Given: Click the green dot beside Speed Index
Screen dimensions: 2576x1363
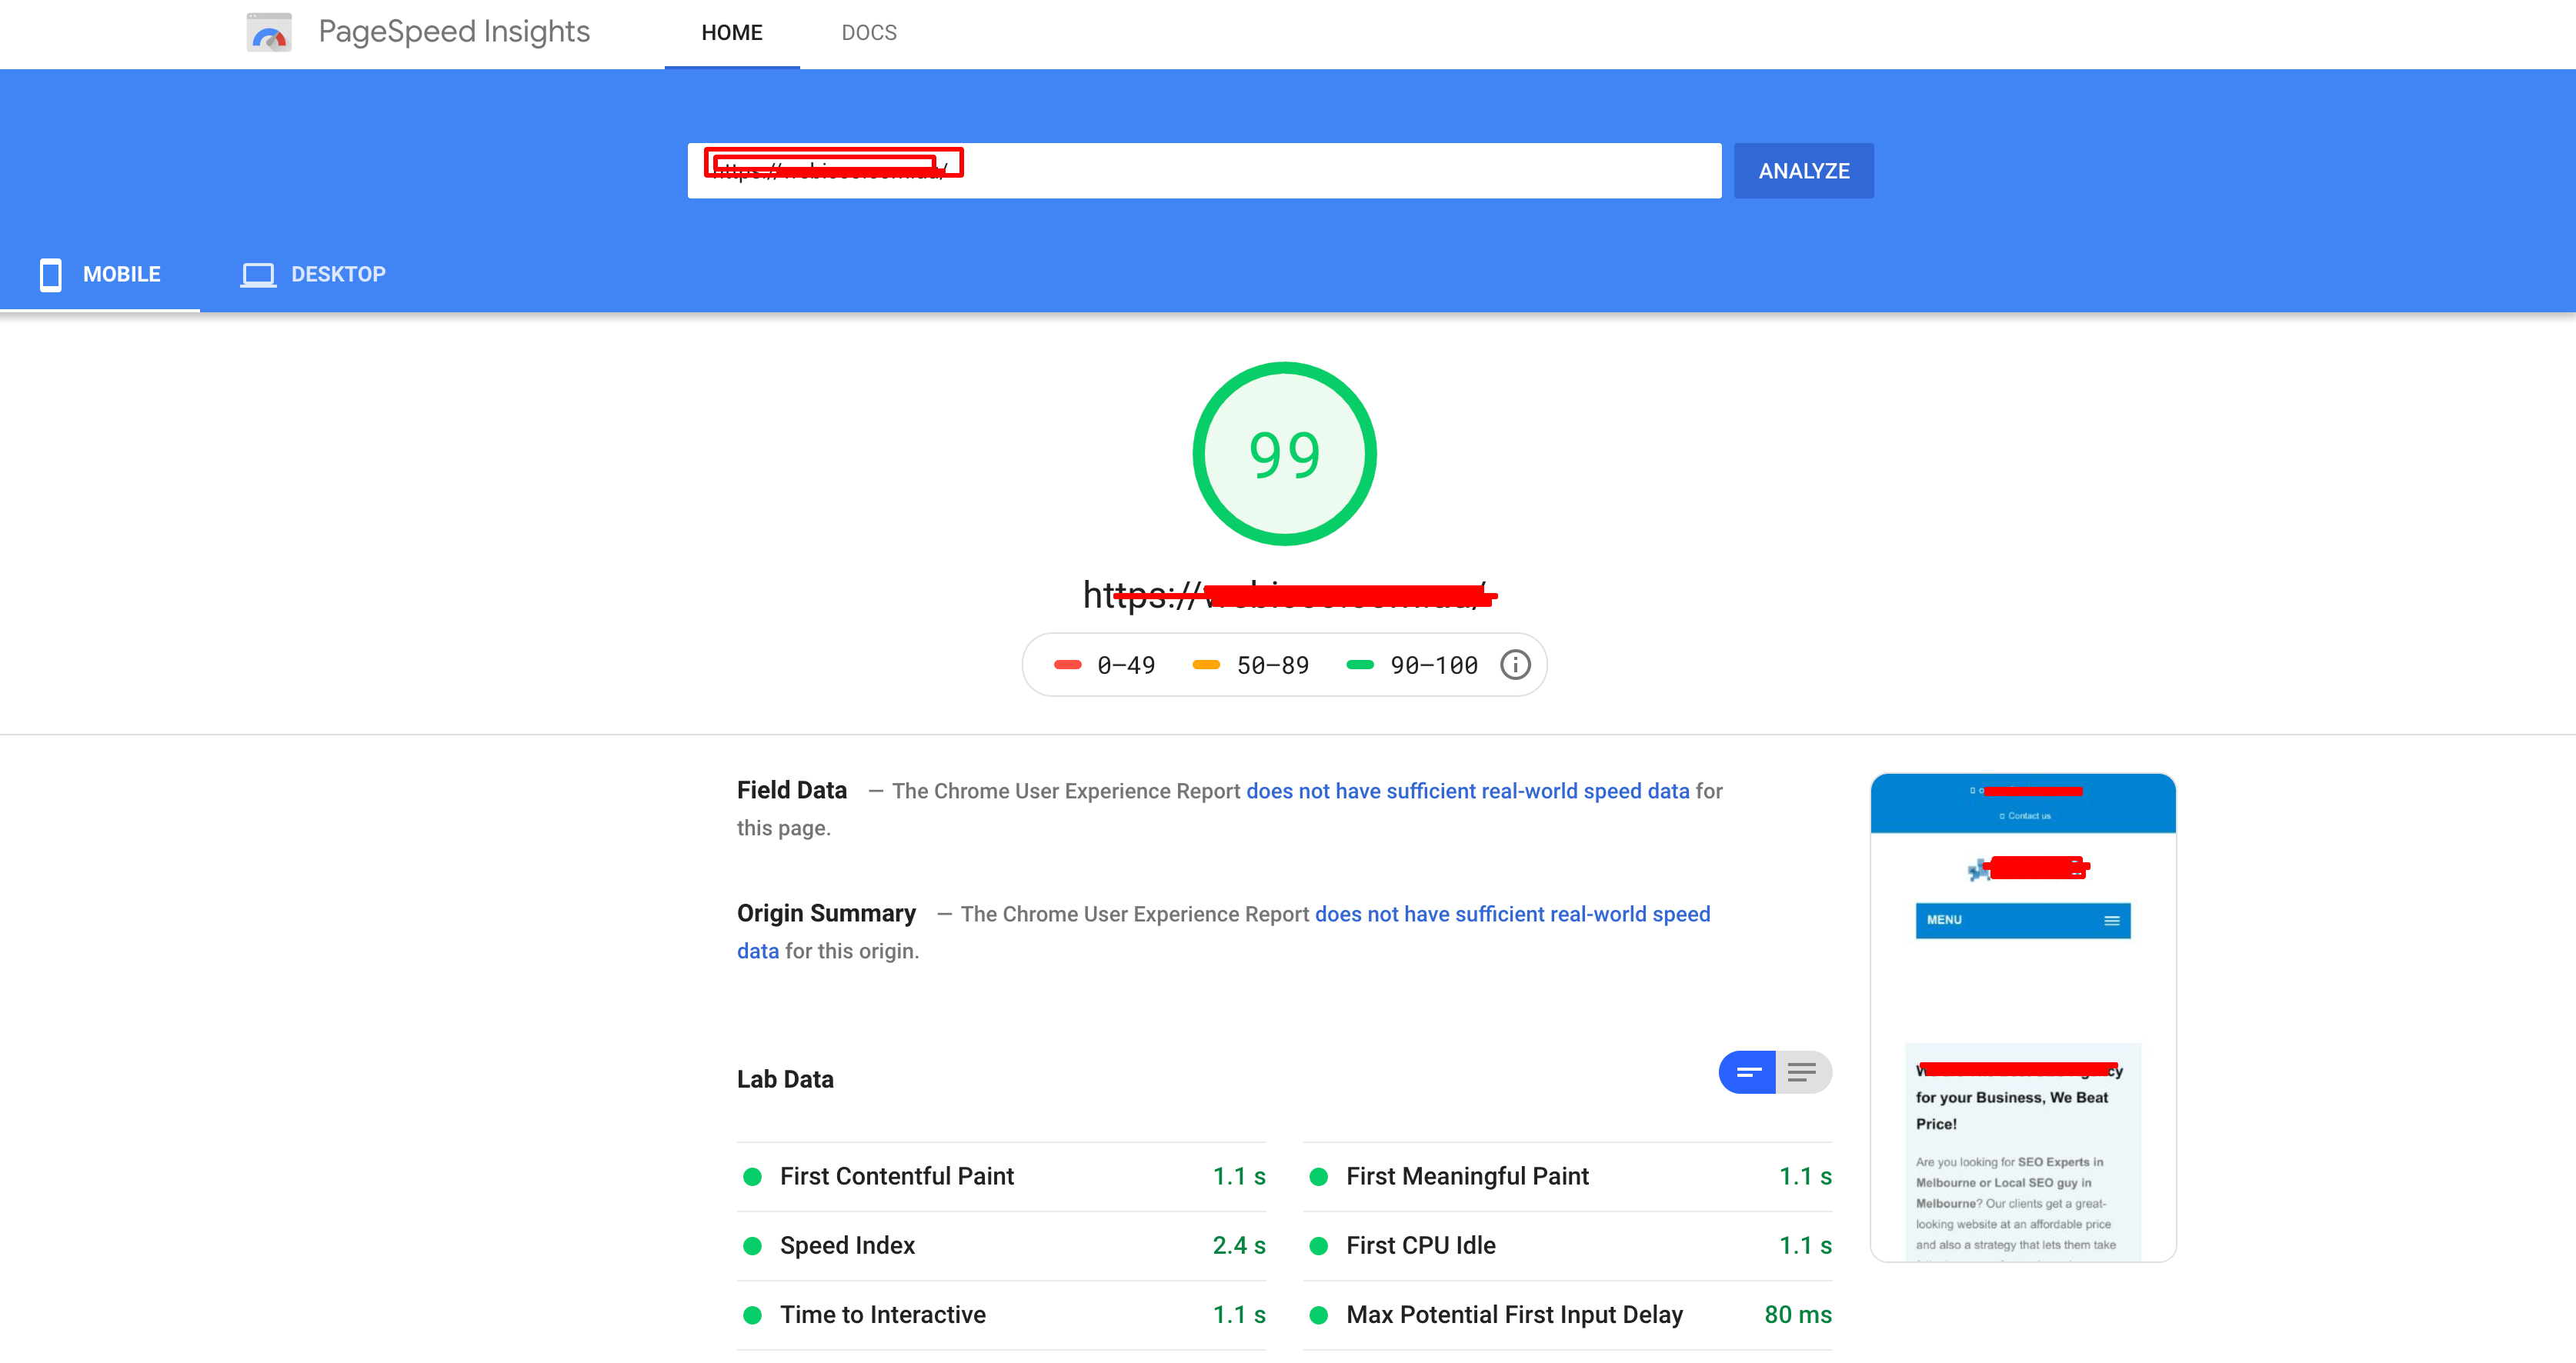Looking at the screenshot, I should tap(753, 1245).
